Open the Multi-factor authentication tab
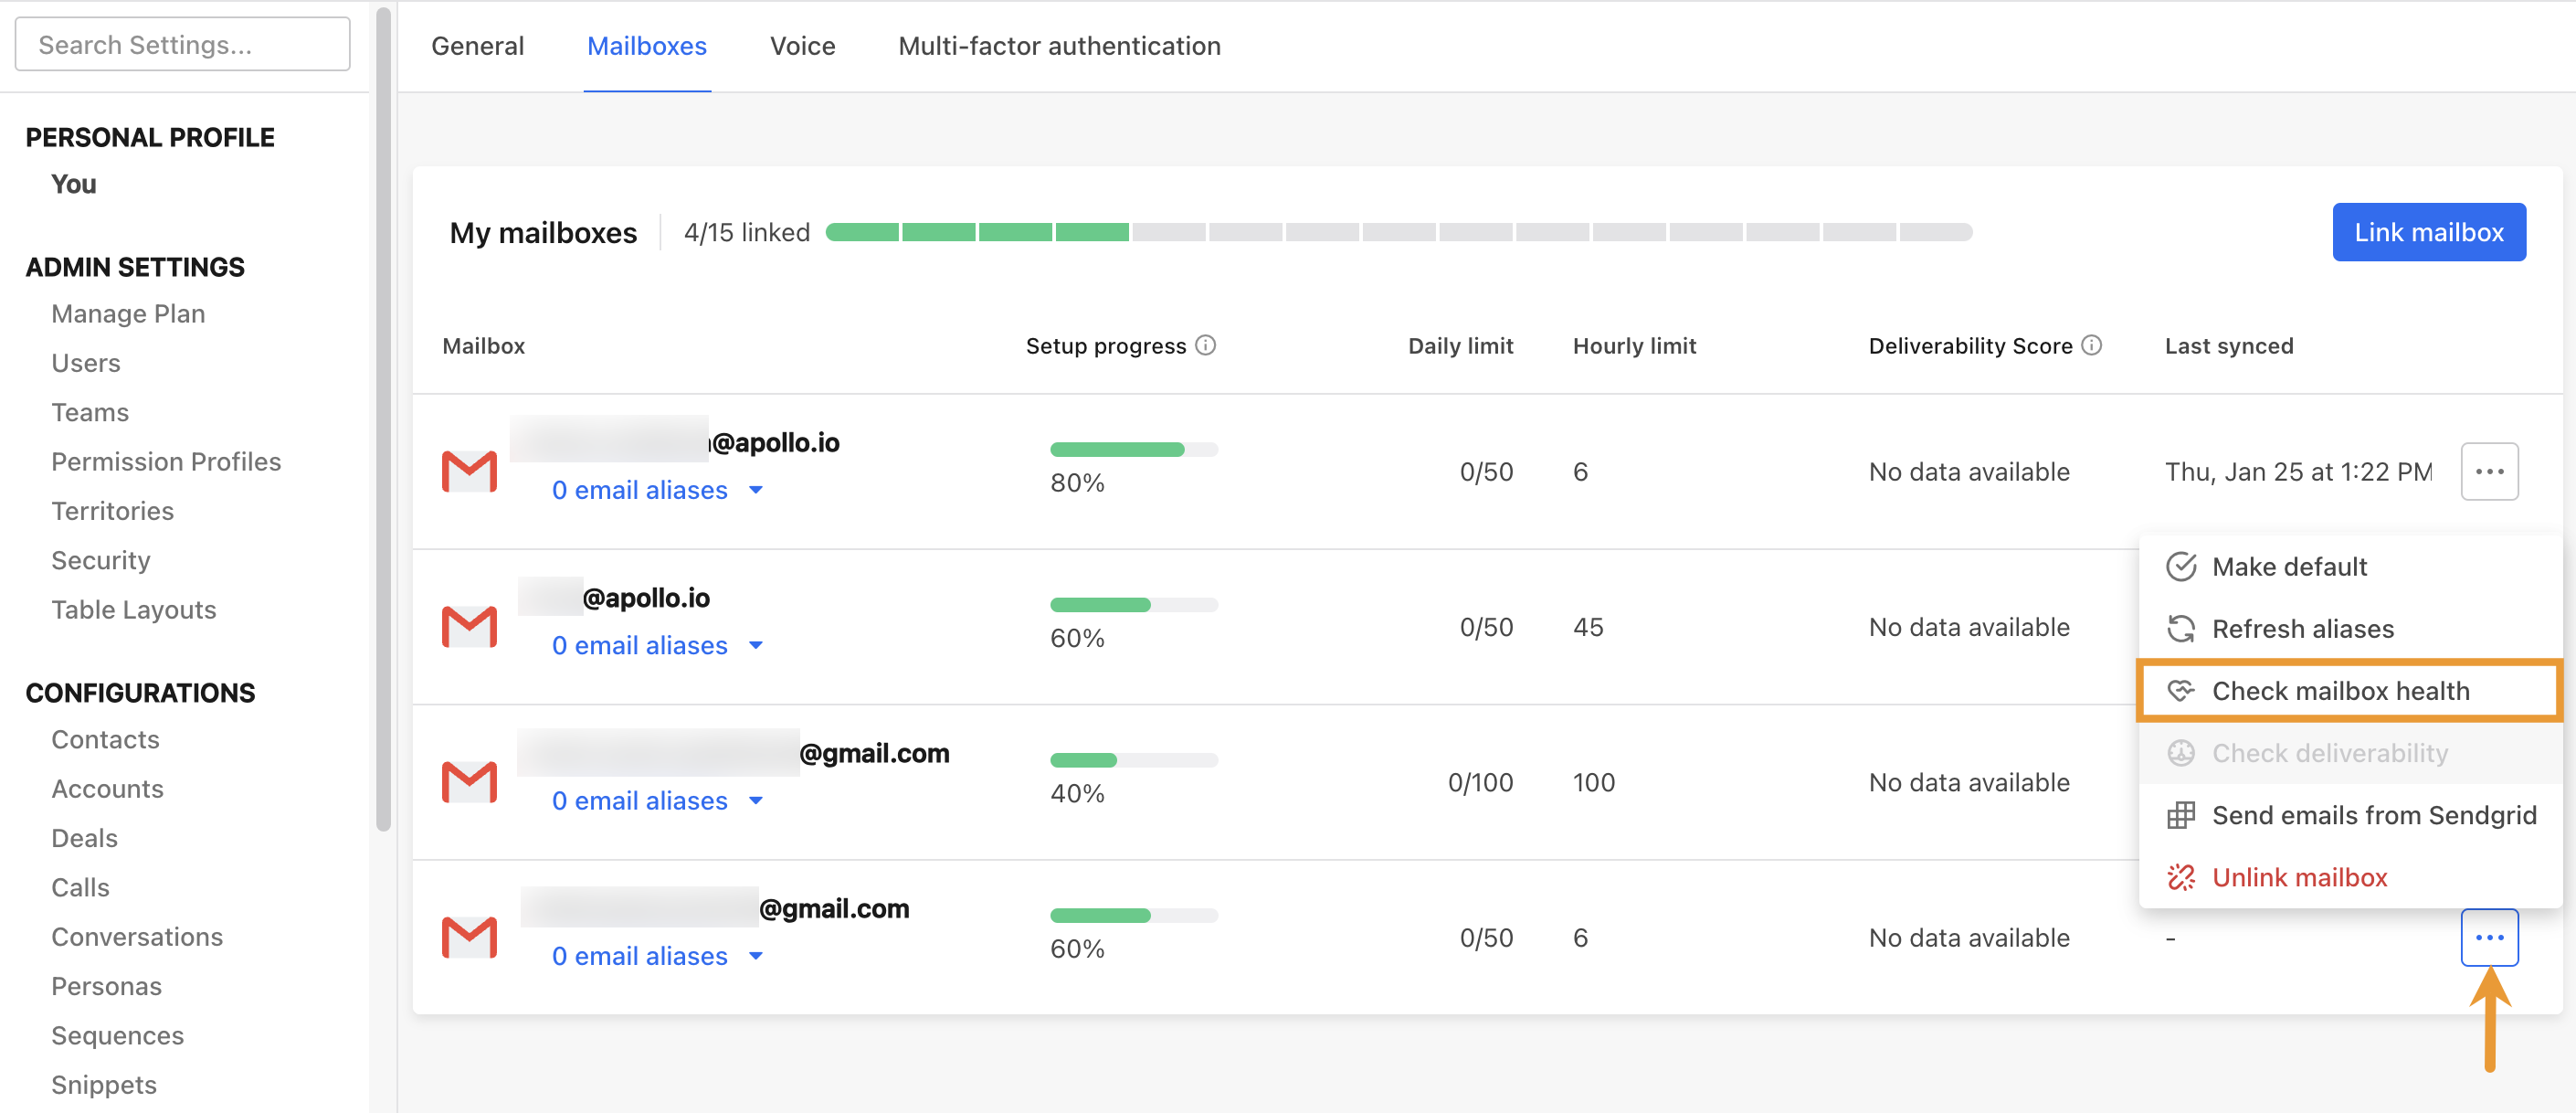Screen dimensions: 2576x1113 click(x=1059, y=46)
